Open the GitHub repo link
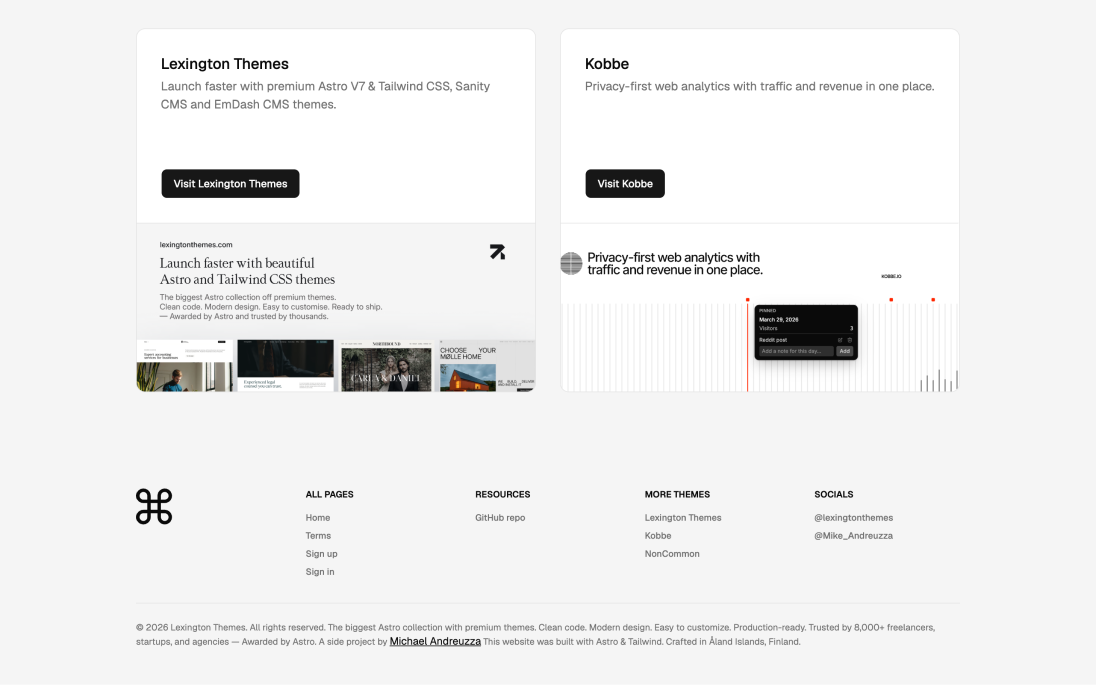The height and width of the screenshot is (685, 1096). [x=500, y=518]
